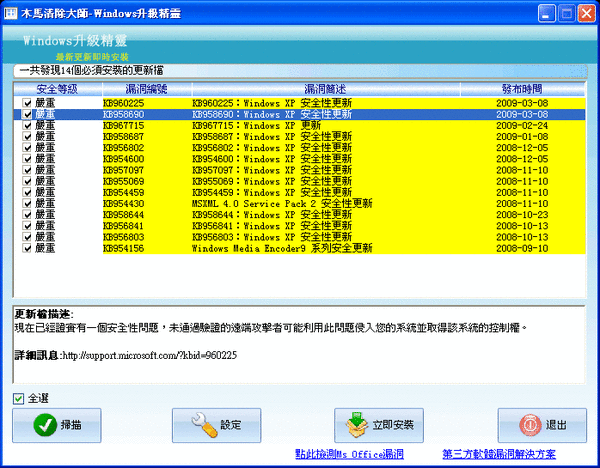Select Windows Media Encoder9 description row
600x468 pixels.
point(282,248)
